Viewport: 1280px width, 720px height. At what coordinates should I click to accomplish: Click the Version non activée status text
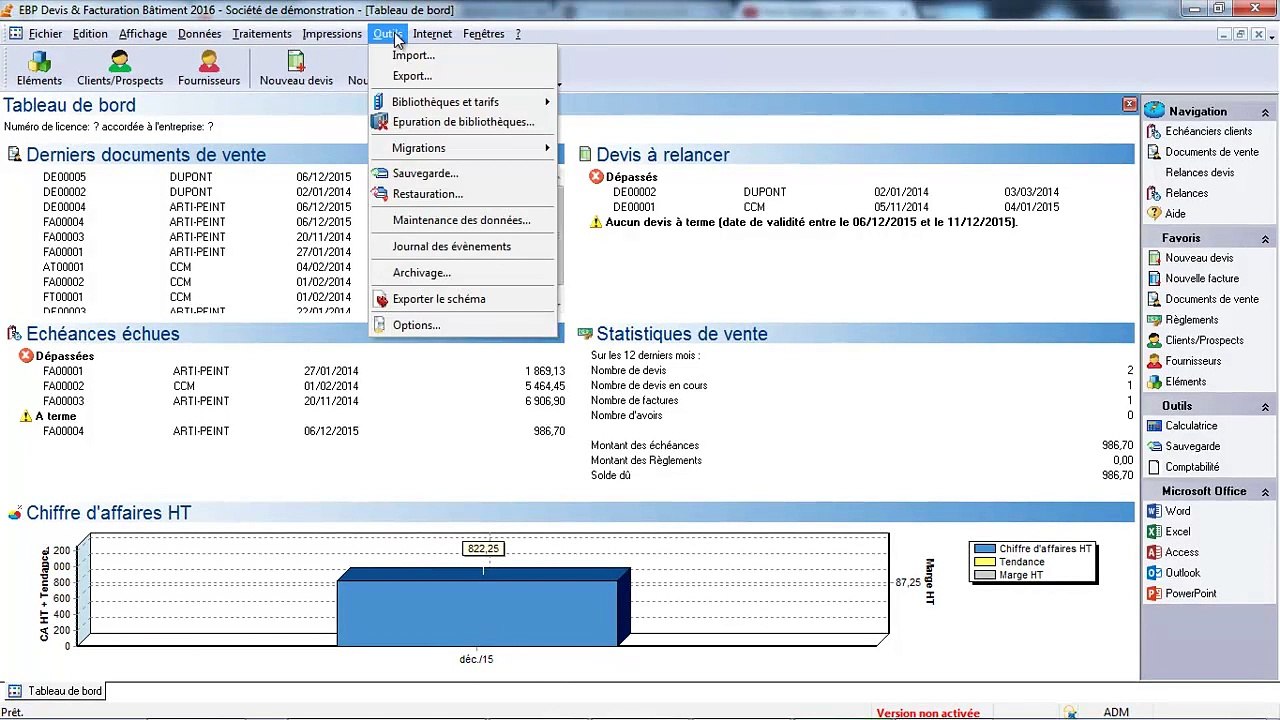click(x=928, y=713)
